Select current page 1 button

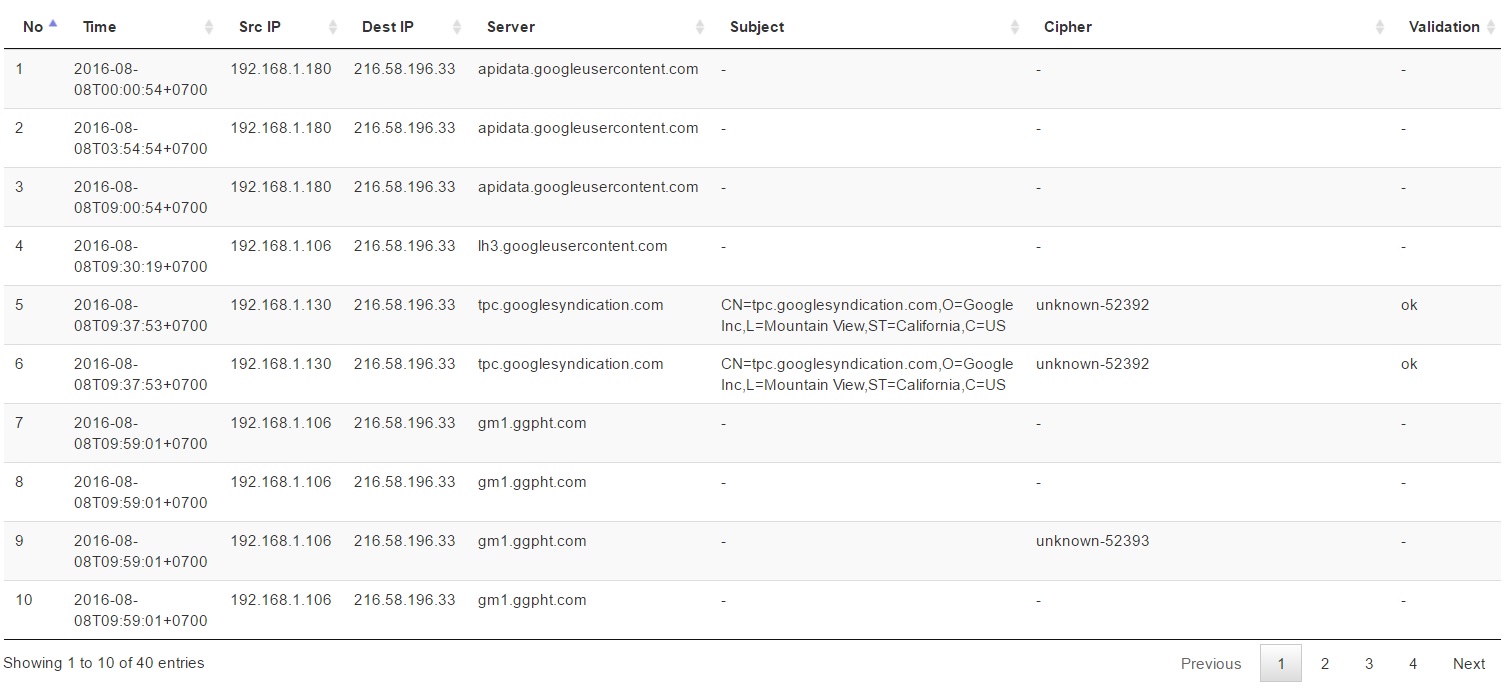point(1281,664)
